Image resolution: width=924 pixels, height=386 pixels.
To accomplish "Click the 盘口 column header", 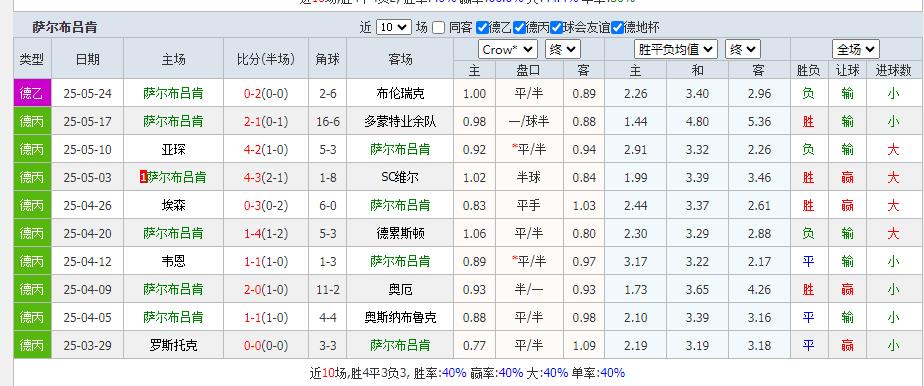I will [529, 71].
